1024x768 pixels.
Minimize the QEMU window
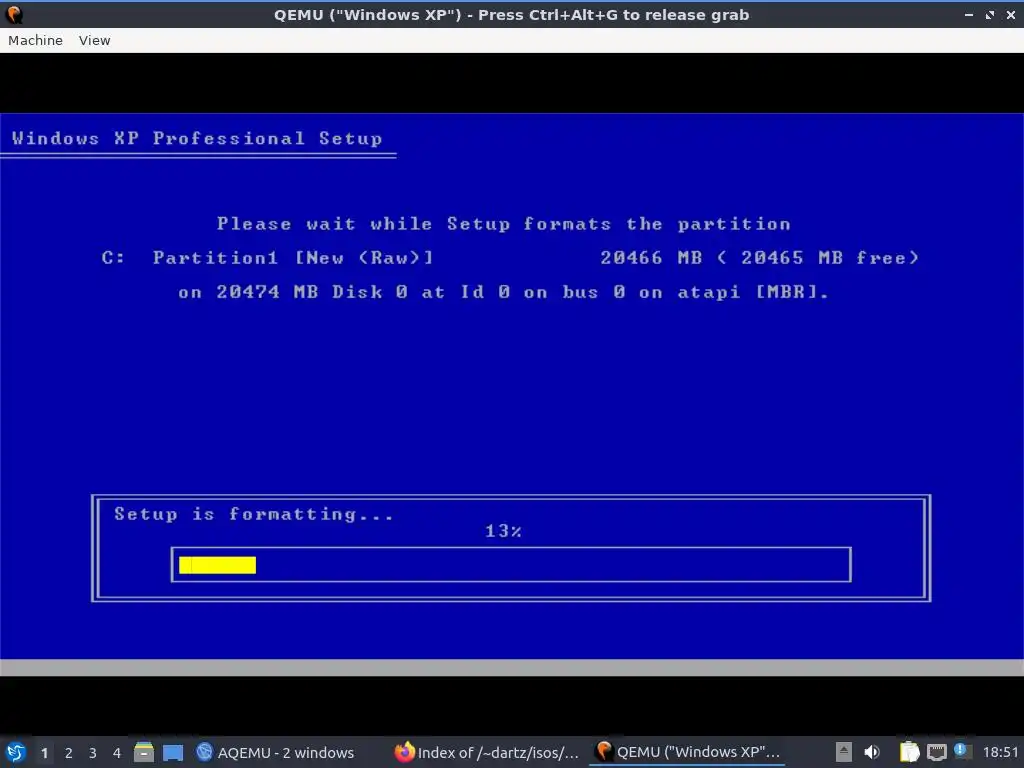click(x=969, y=14)
